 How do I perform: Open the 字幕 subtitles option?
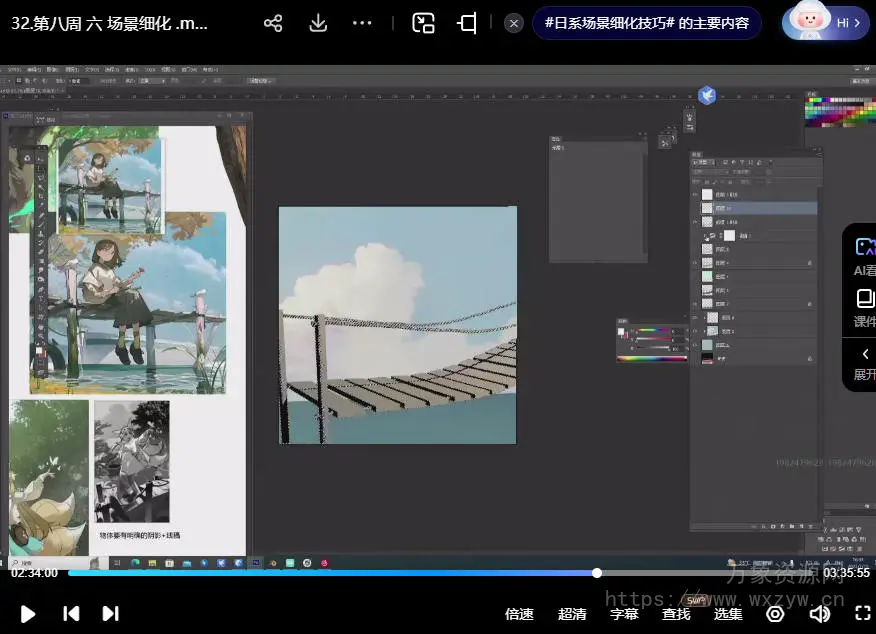(624, 613)
